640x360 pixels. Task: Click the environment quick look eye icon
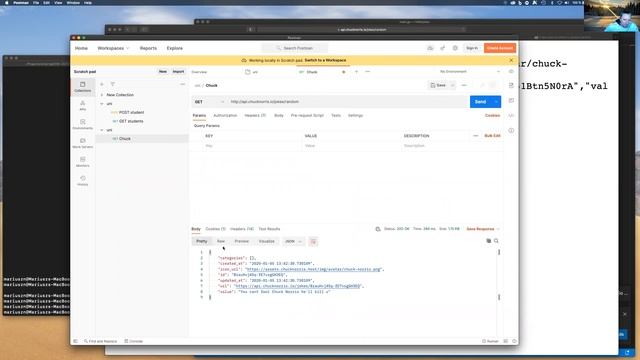point(511,71)
